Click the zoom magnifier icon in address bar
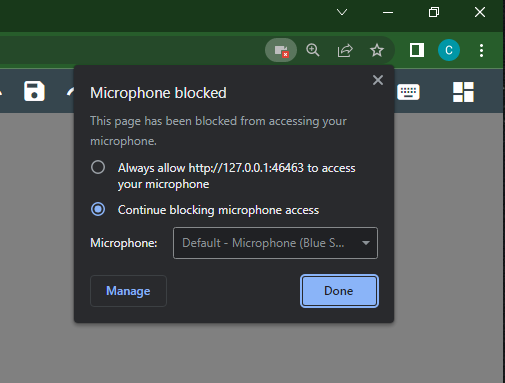This screenshot has width=505, height=383. (x=313, y=50)
